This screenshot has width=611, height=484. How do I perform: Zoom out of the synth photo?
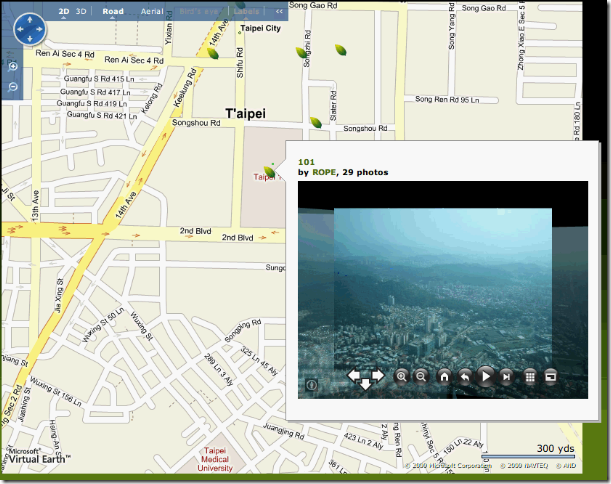pos(421,377)
